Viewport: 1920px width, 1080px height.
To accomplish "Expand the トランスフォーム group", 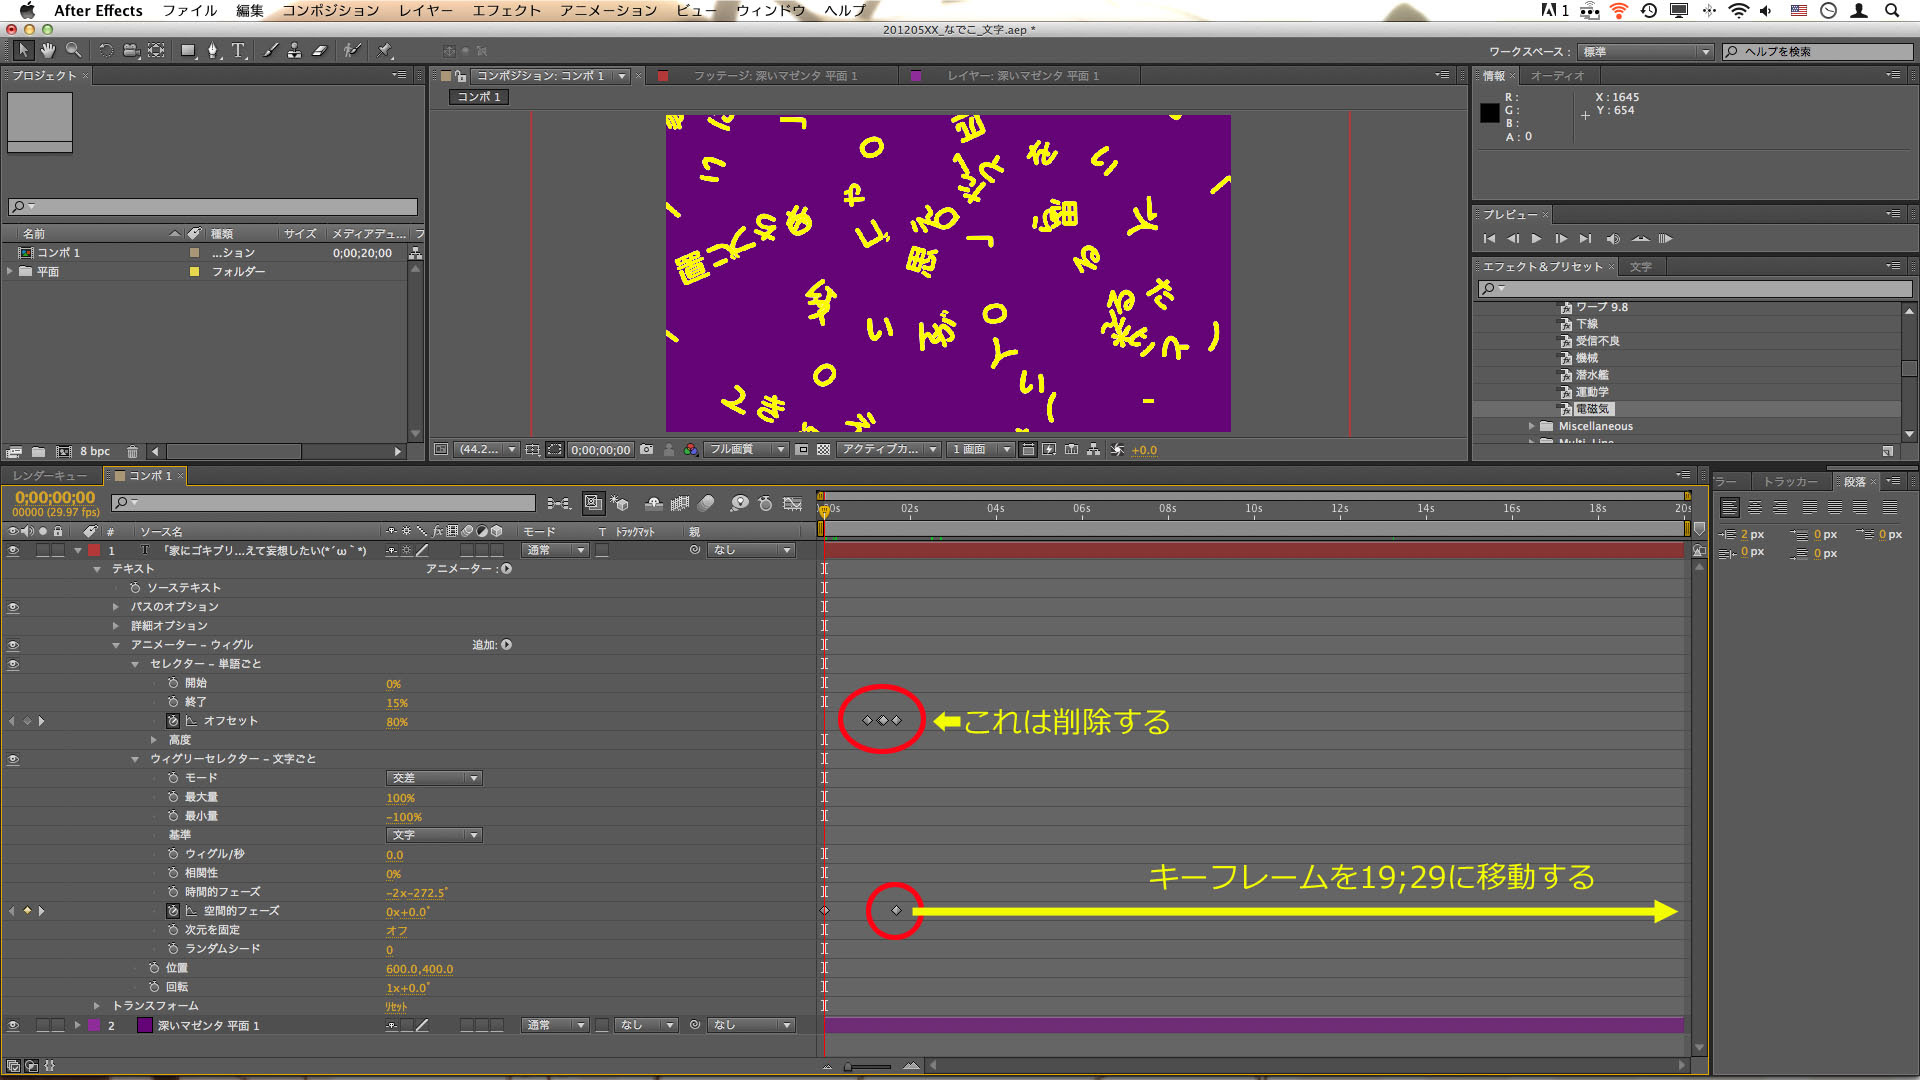I will tap(97, 1006).
